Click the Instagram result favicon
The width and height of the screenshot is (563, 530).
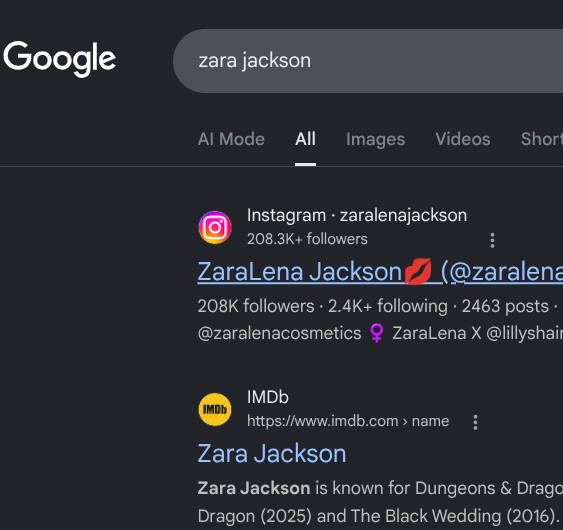[x=215, y=227]
